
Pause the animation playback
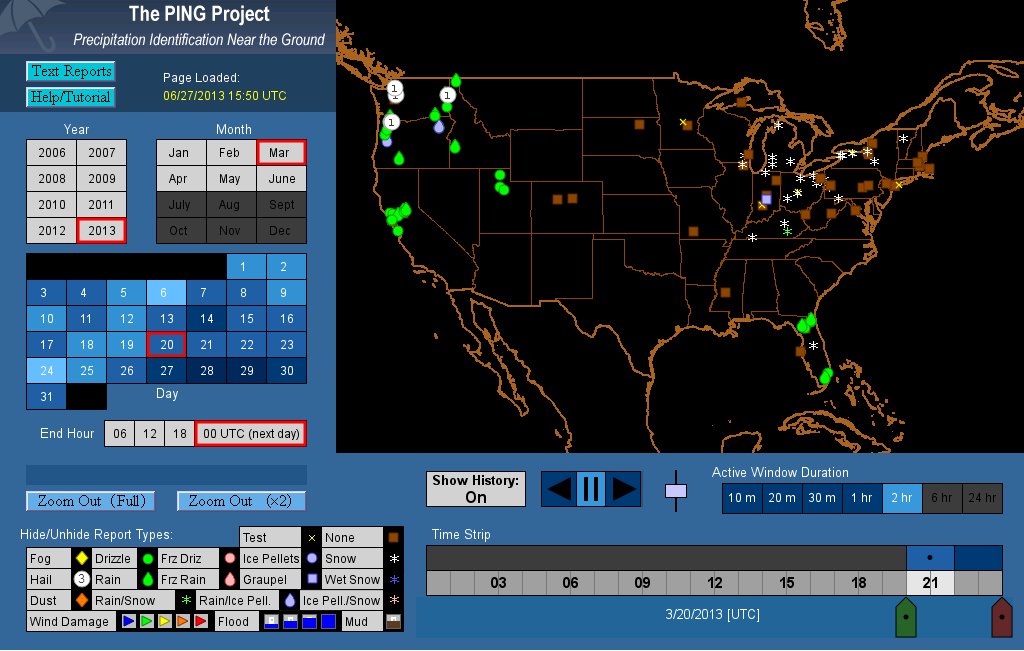[590, 489]
